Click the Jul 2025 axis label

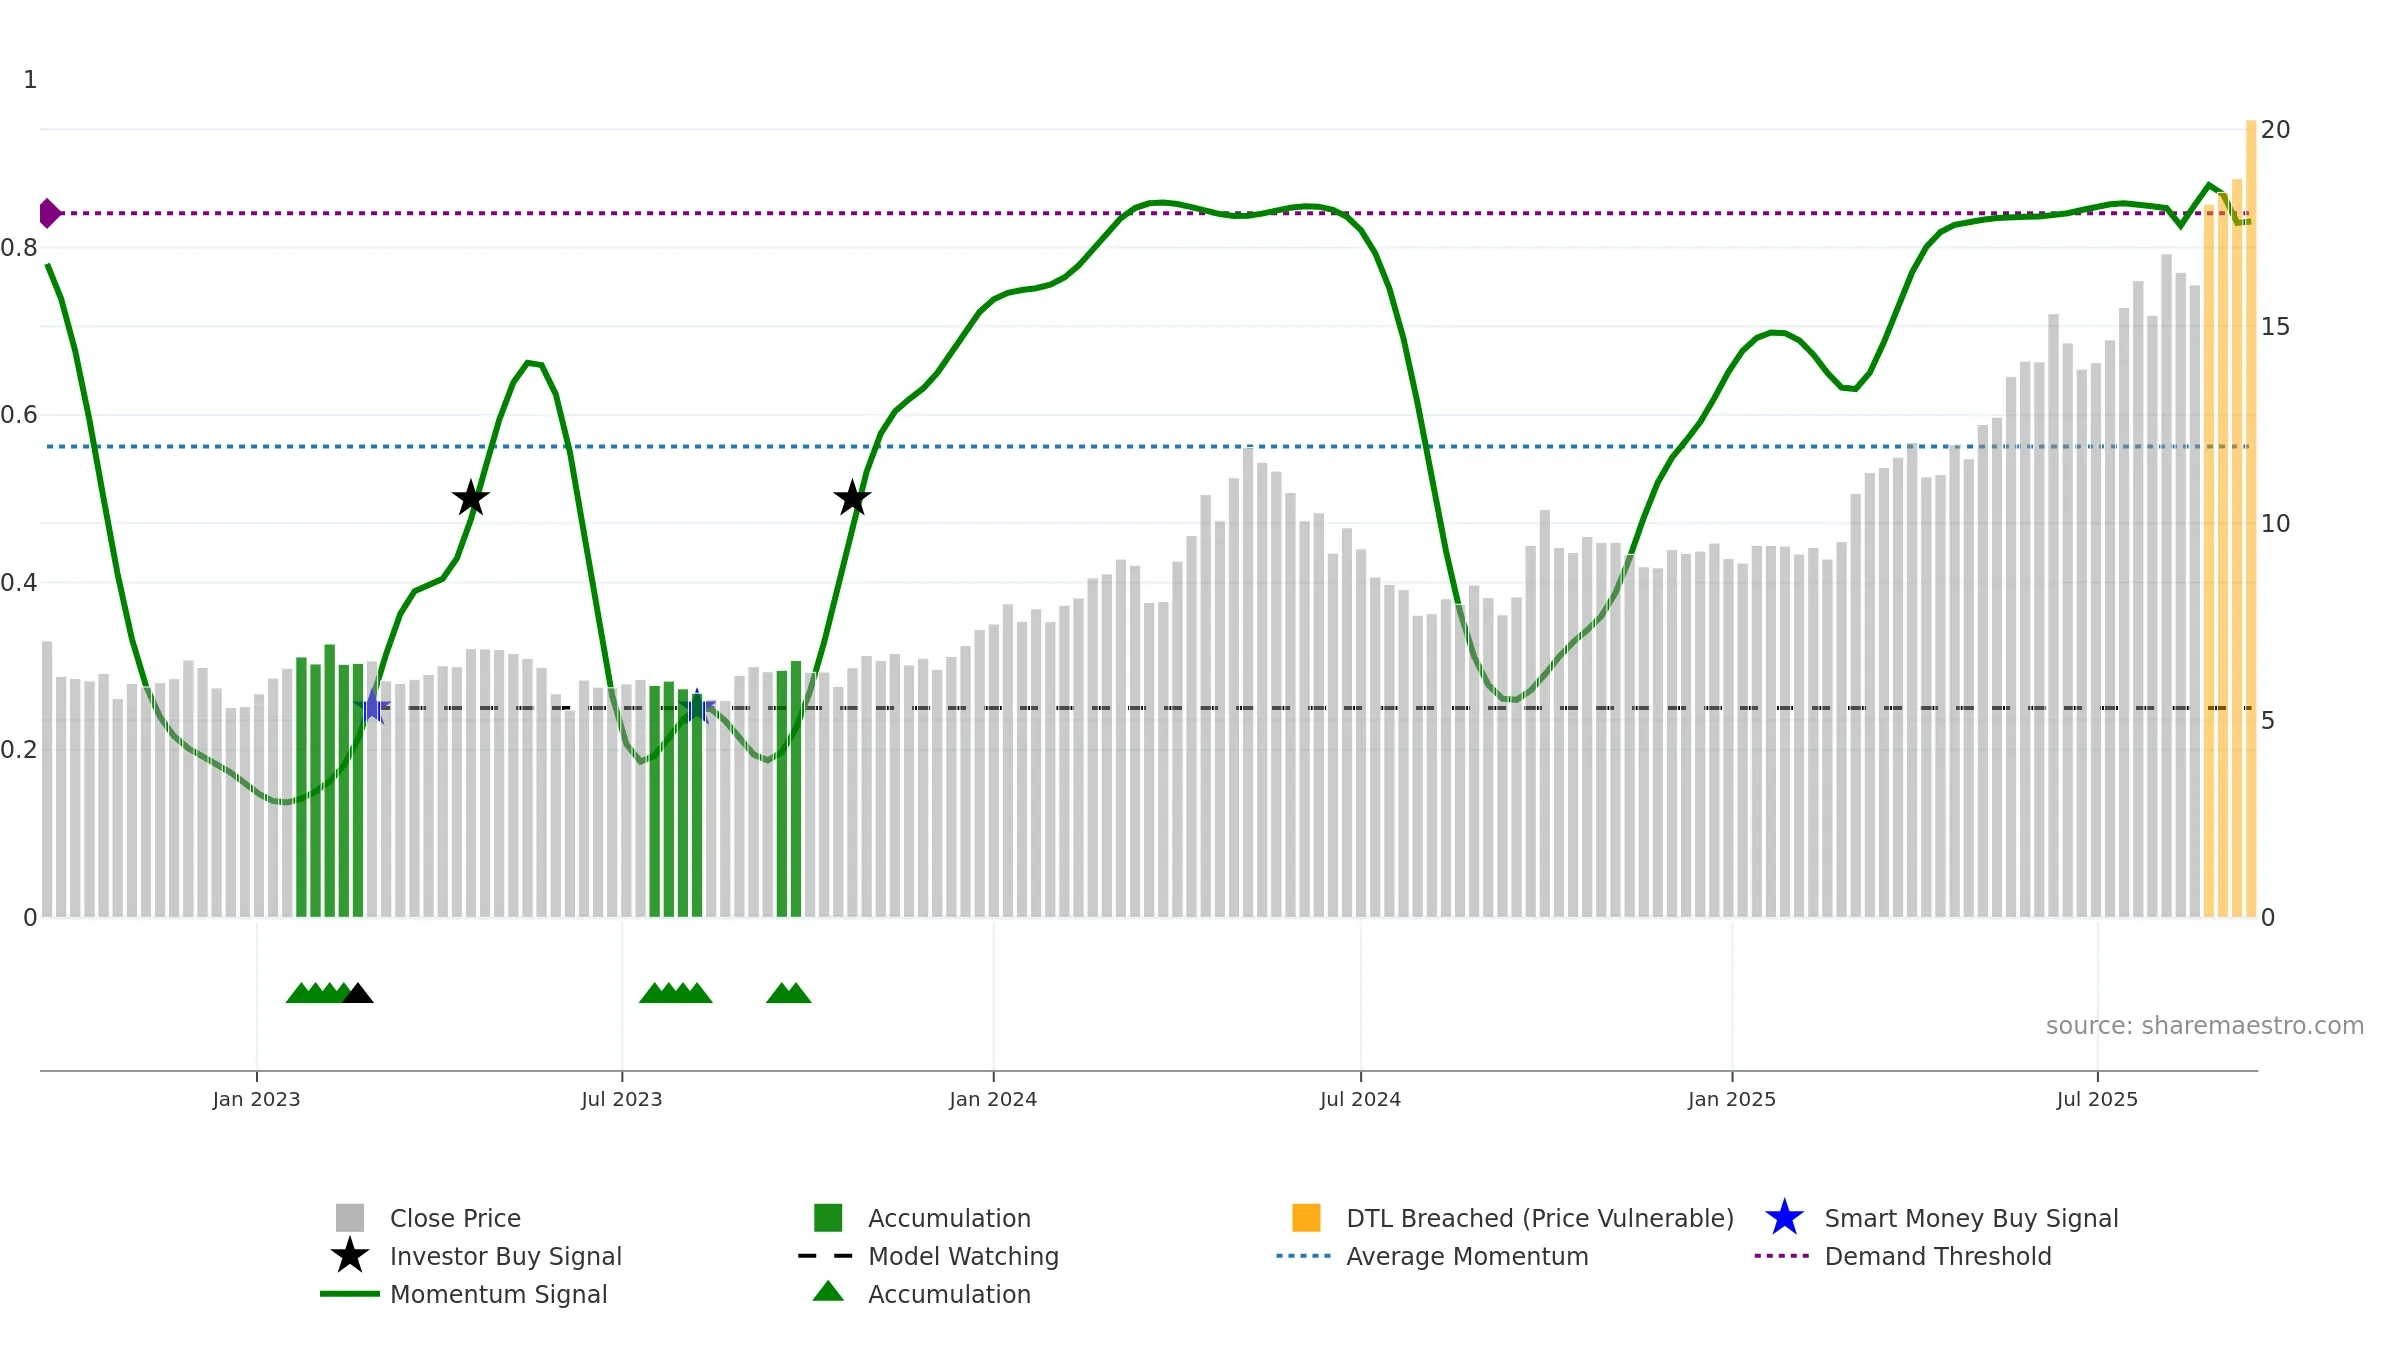[2097, 1100]
